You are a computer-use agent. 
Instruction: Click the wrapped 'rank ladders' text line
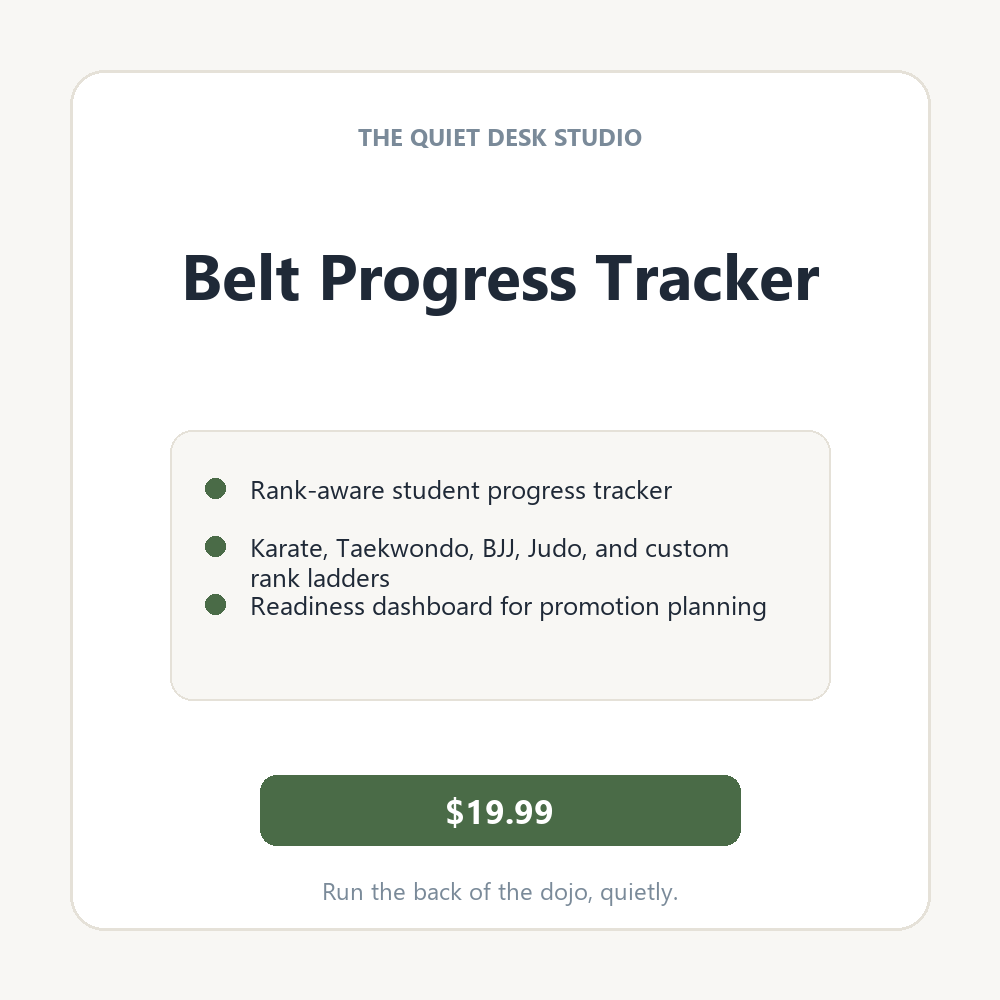[320, 578]
